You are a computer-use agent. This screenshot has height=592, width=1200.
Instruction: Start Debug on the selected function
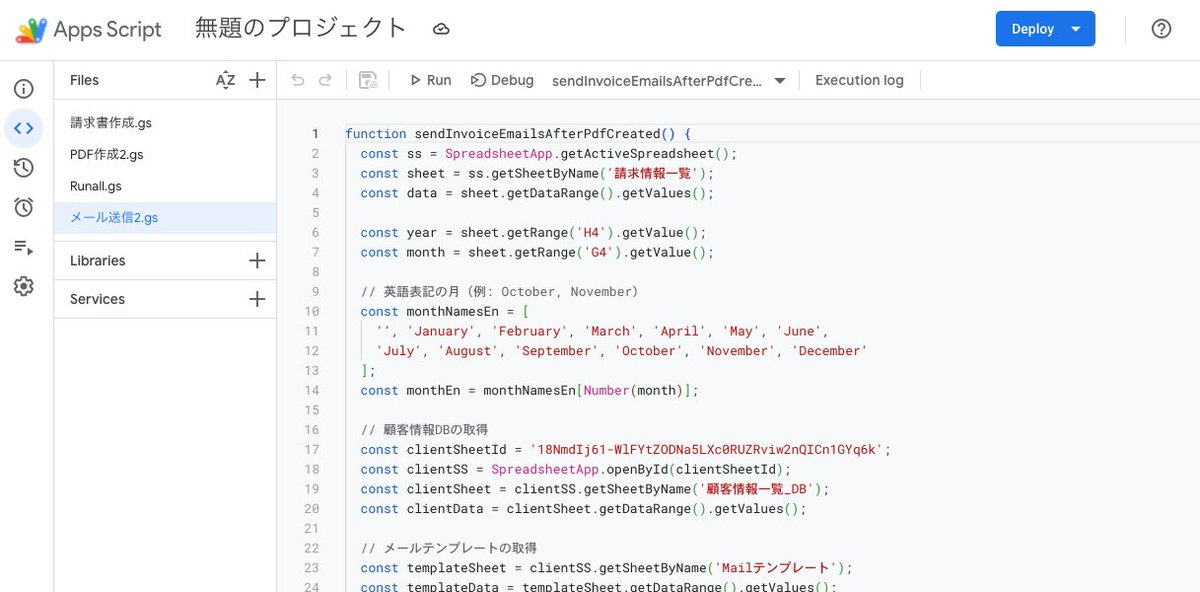[x=502, y=81]
